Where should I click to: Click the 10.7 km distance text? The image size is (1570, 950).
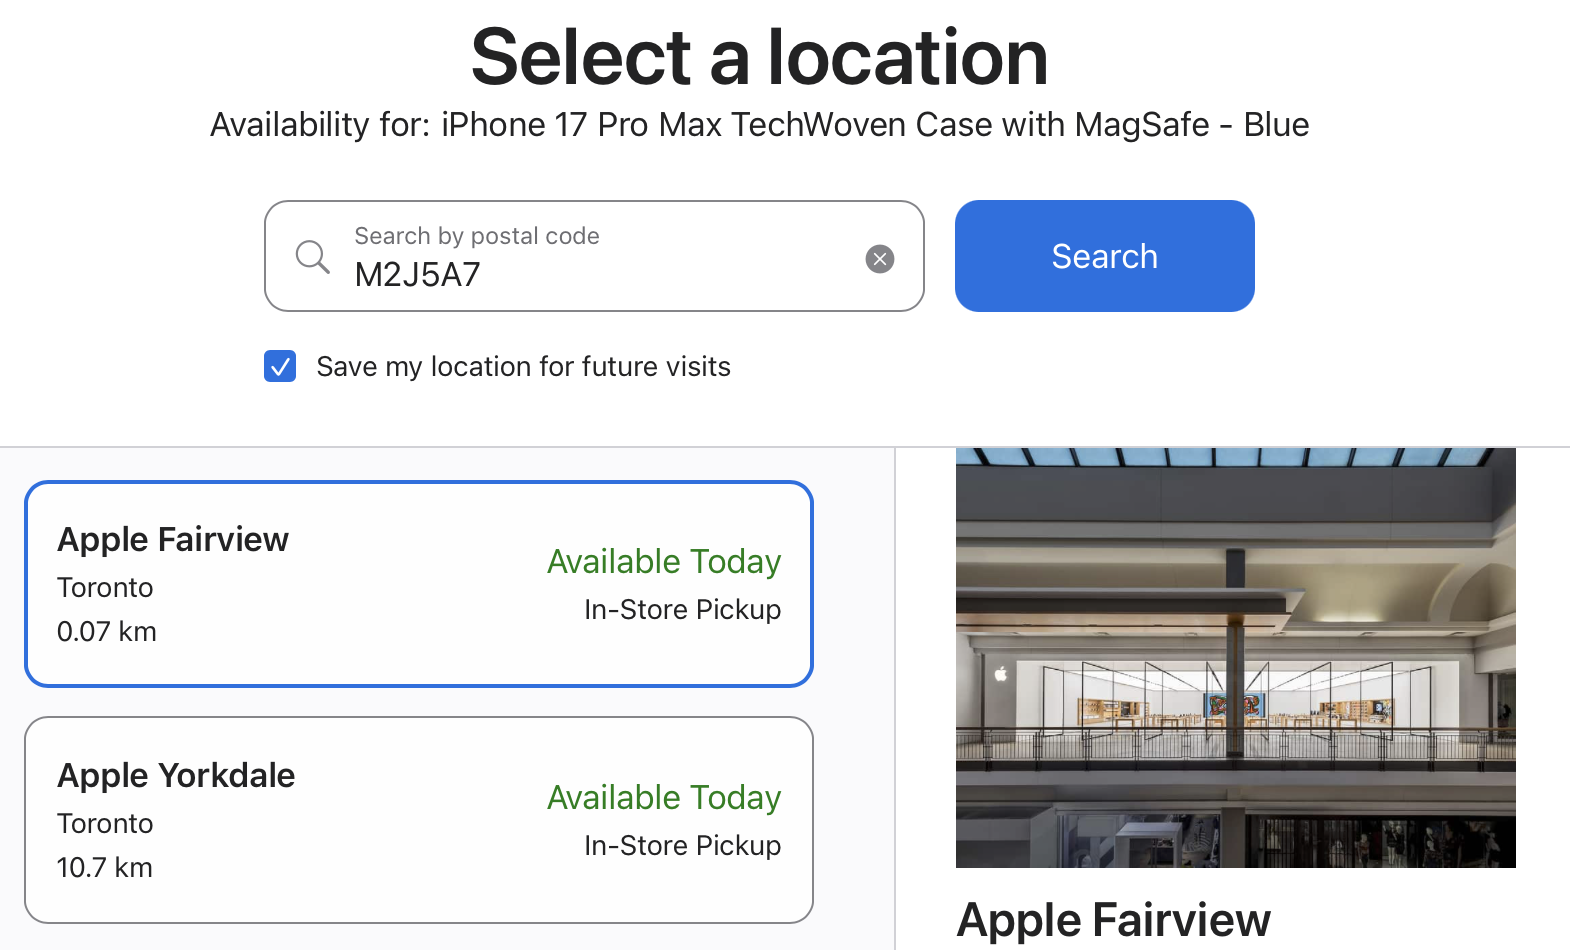point(105,868)
